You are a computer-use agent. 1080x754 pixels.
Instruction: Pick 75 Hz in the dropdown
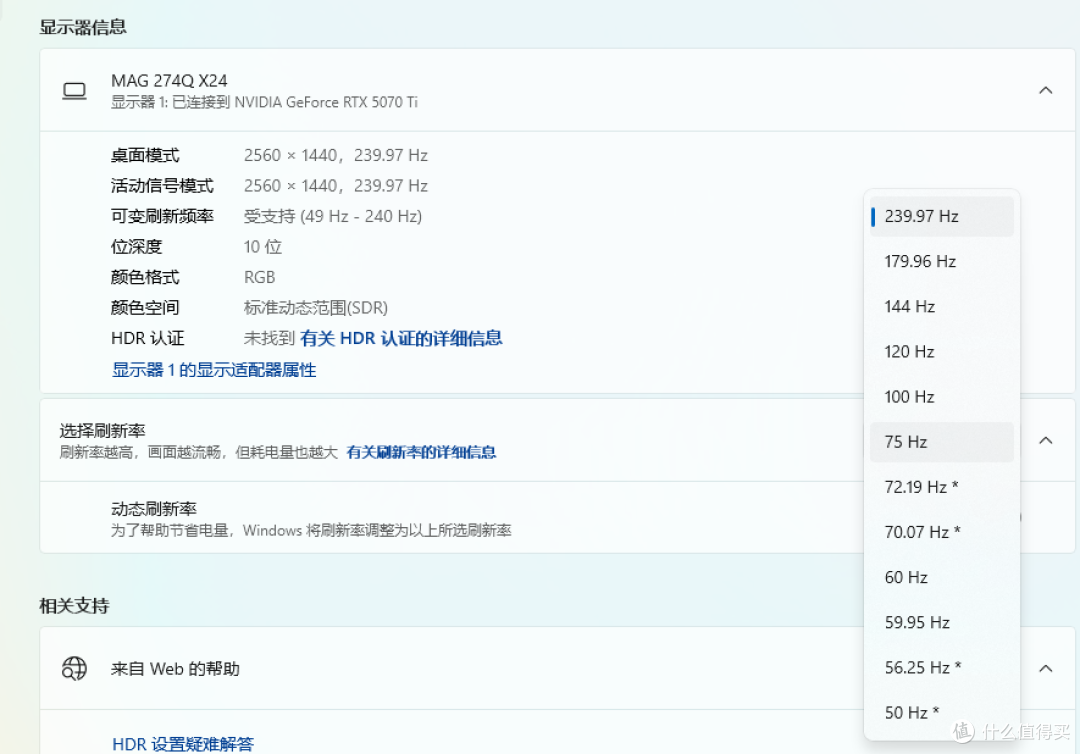pyautogui.click(x=942, y=442)
